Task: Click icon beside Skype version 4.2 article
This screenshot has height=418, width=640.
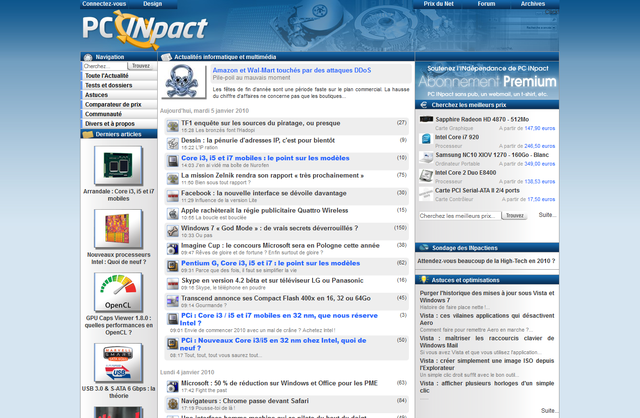Action: (173, 284)
